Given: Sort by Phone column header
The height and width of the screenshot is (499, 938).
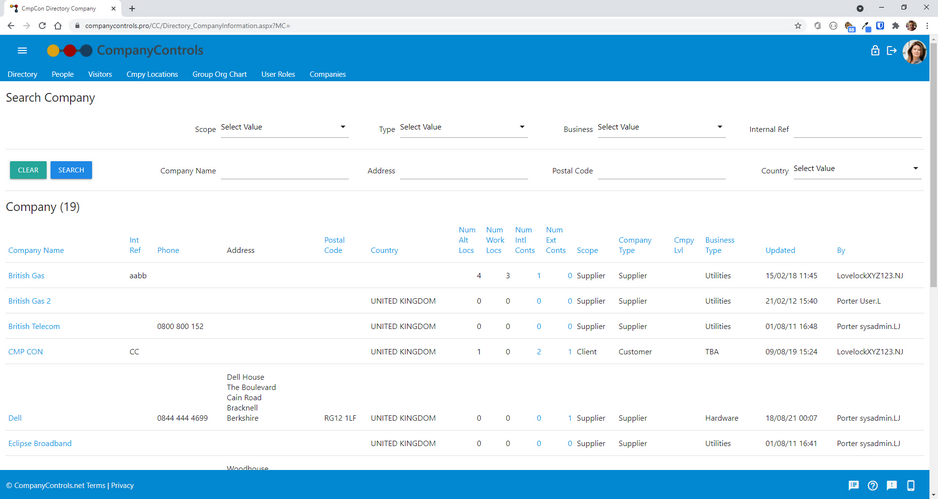Looking at the screenshot, I should [x=168, y=250].
